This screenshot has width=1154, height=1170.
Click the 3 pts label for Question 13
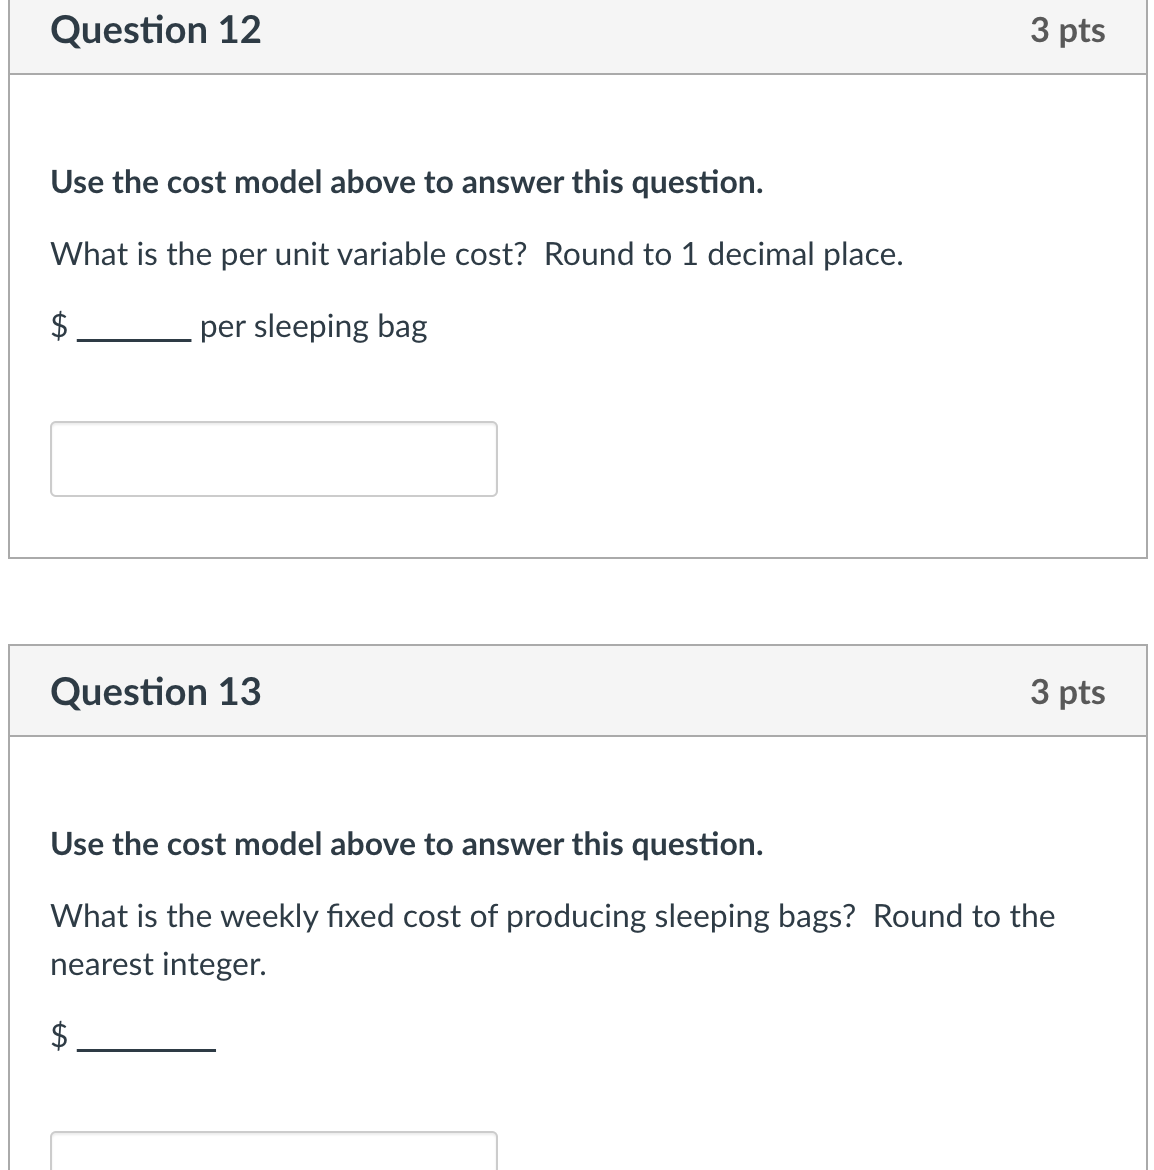(1067, 690)
